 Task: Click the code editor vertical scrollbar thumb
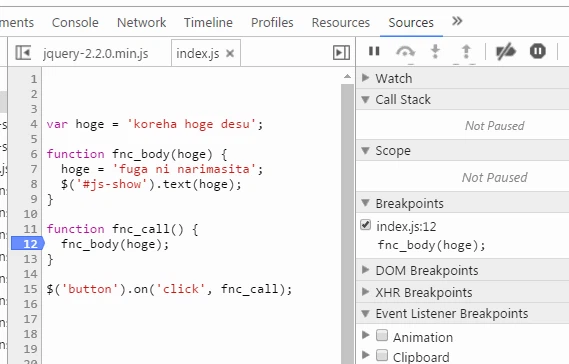coord(347,224)
